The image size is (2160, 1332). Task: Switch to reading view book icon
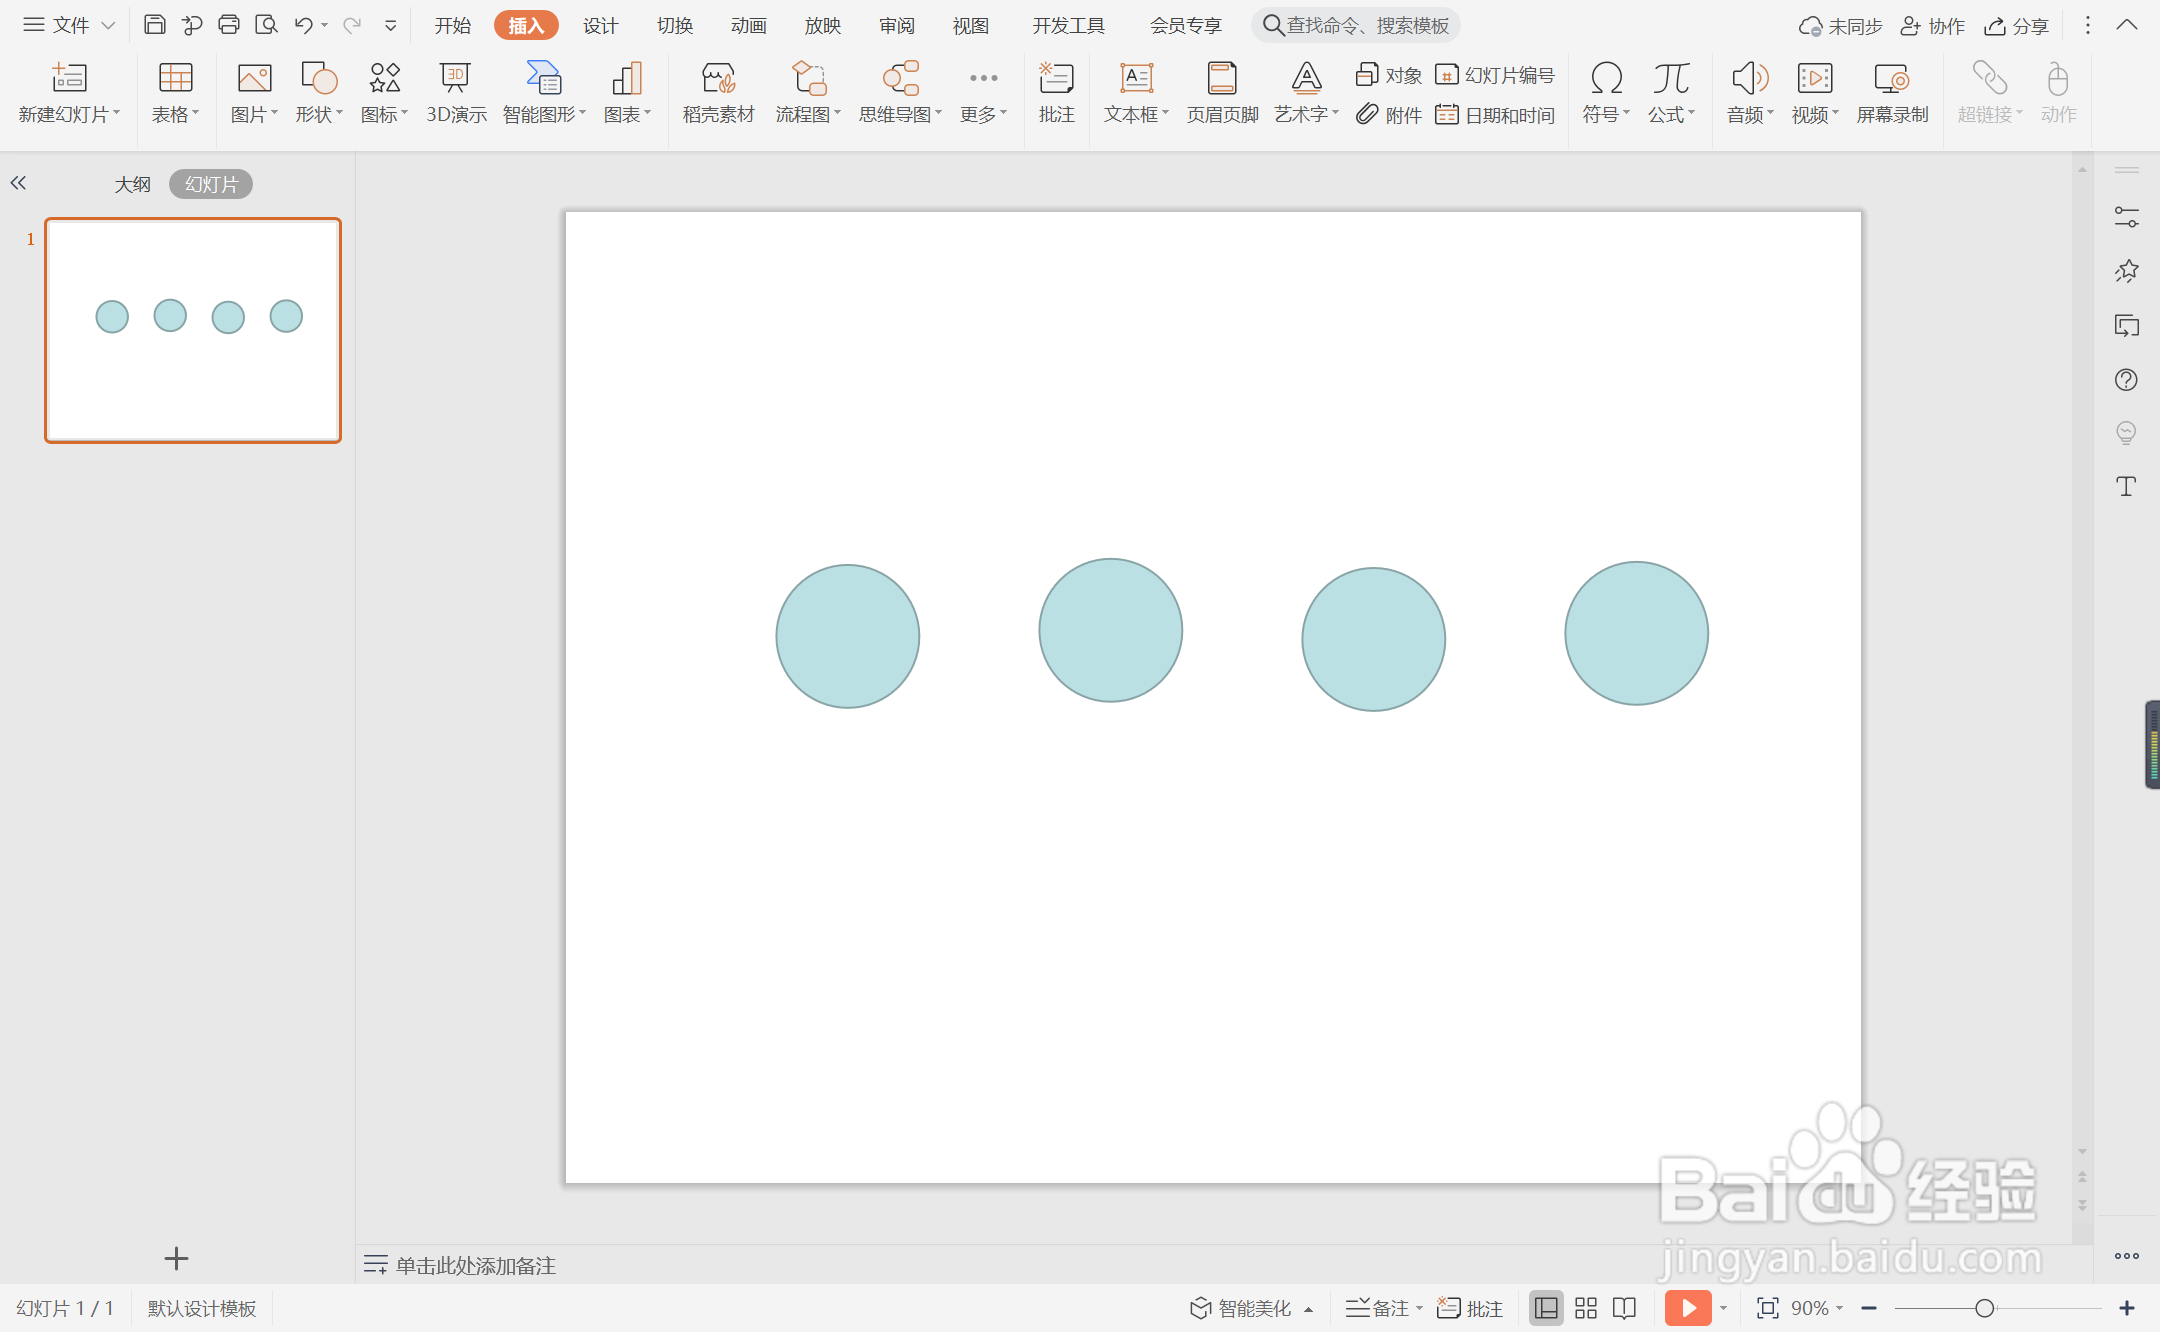pos(1624,1308)
